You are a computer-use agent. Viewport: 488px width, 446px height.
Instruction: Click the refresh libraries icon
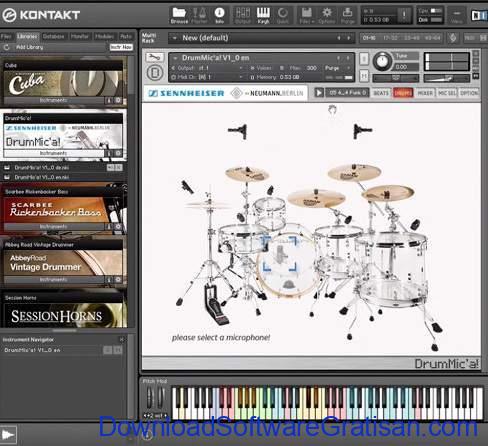point(6,47)
